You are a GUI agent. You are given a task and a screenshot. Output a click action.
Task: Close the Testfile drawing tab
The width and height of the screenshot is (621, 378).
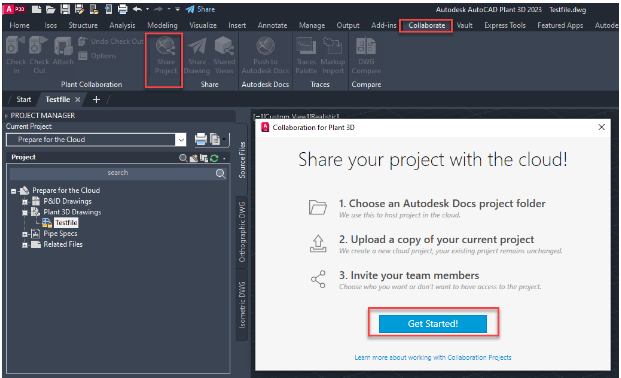pyautogui.click(x=78, y=99)
